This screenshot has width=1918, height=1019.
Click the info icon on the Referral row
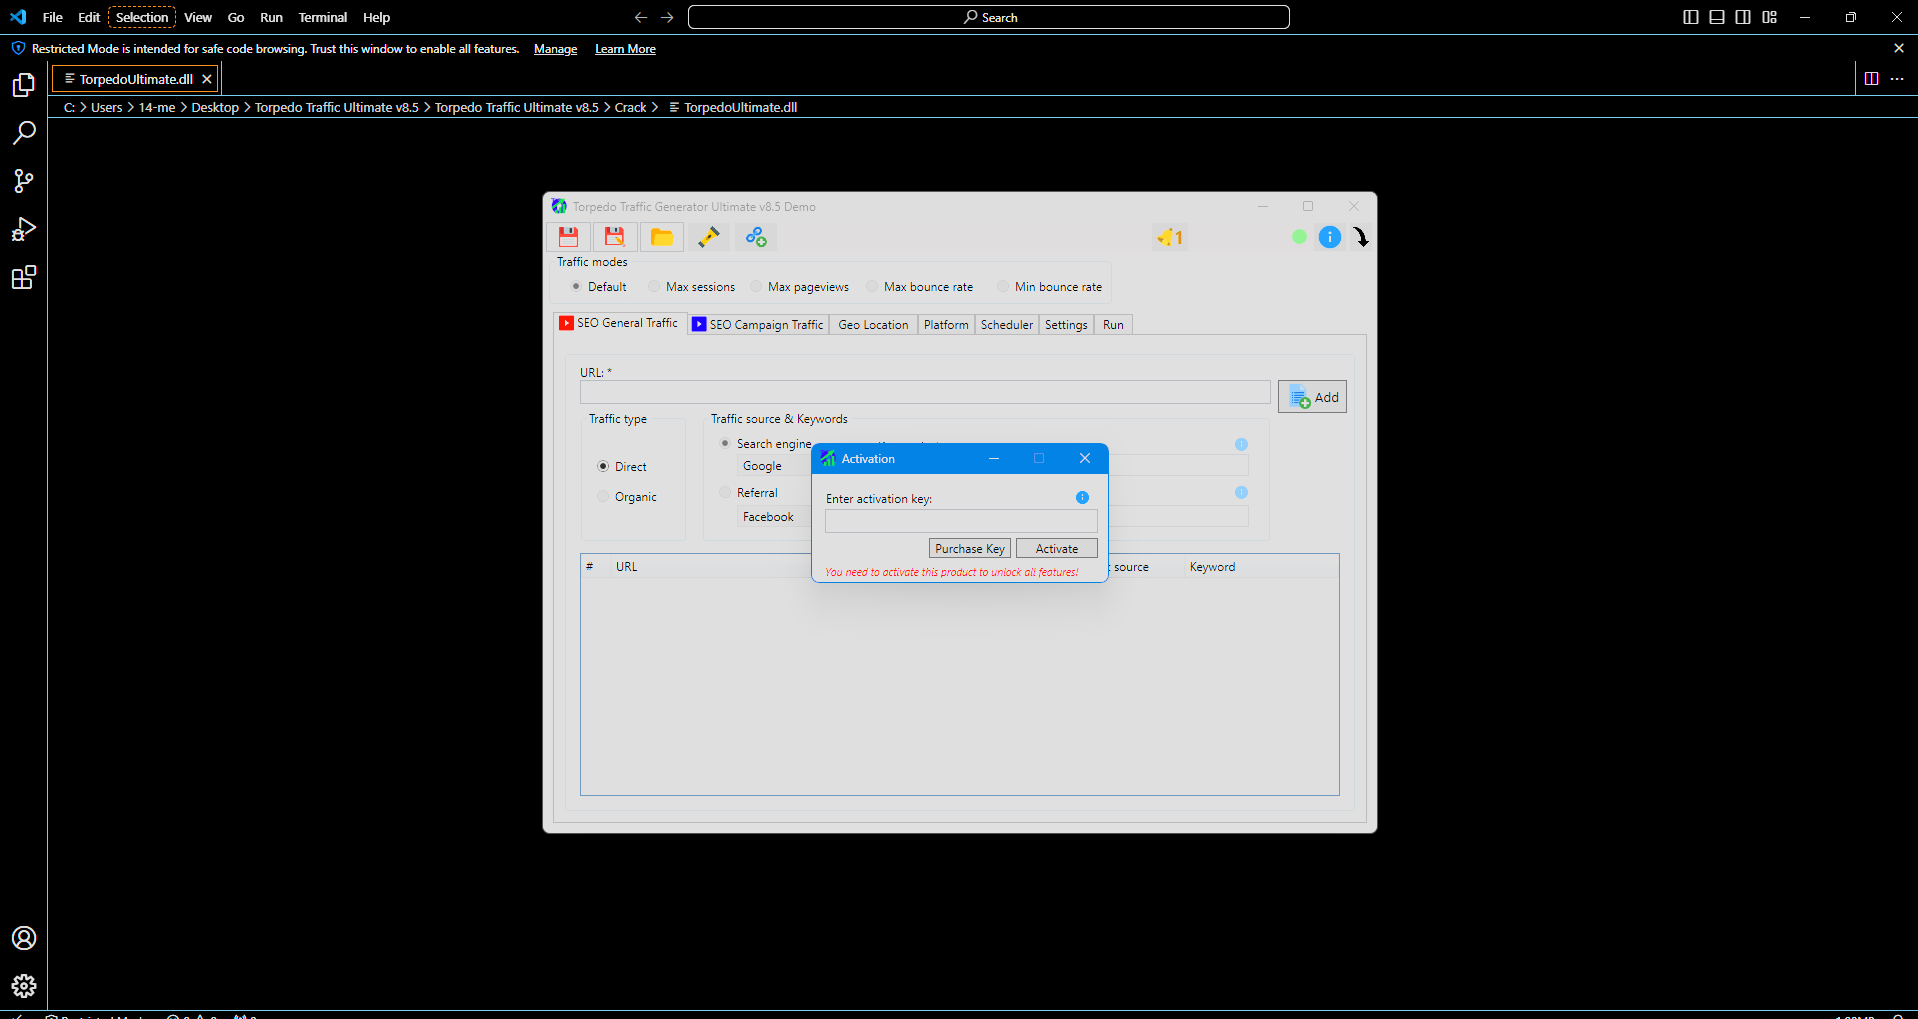1241,492
